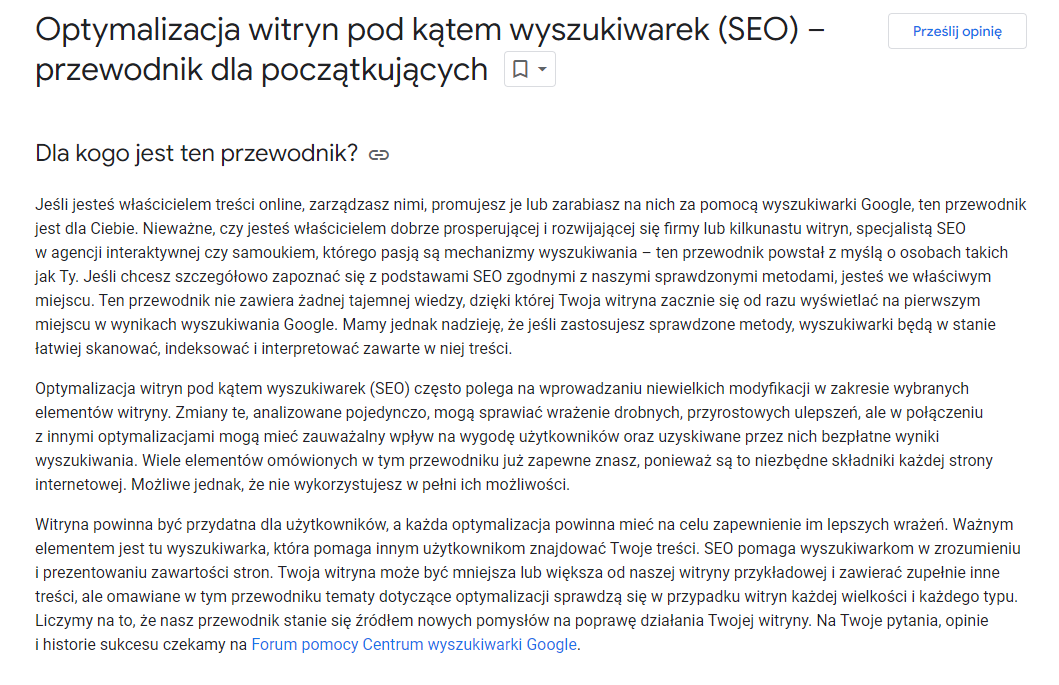Select the bookmark ribbon icon in the toolbar

pos(521,69)
